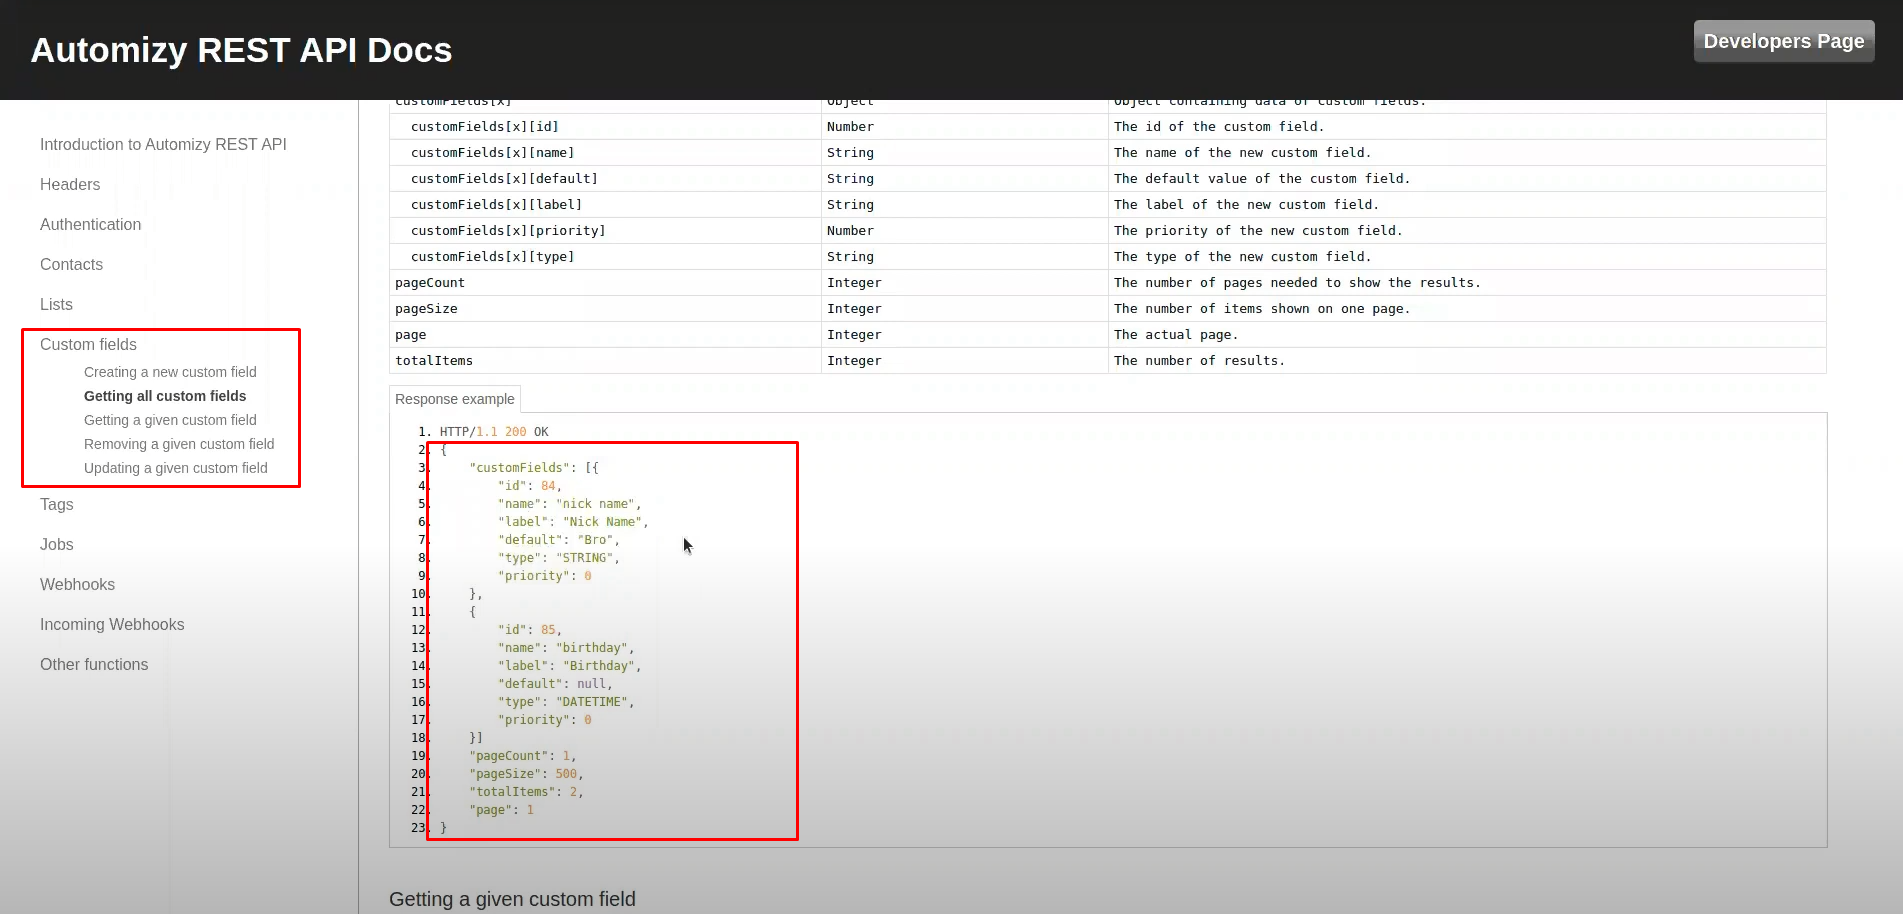Click the '"pageSize": 500' code line
Screen dimensions: 1903x914
[526, 774]
